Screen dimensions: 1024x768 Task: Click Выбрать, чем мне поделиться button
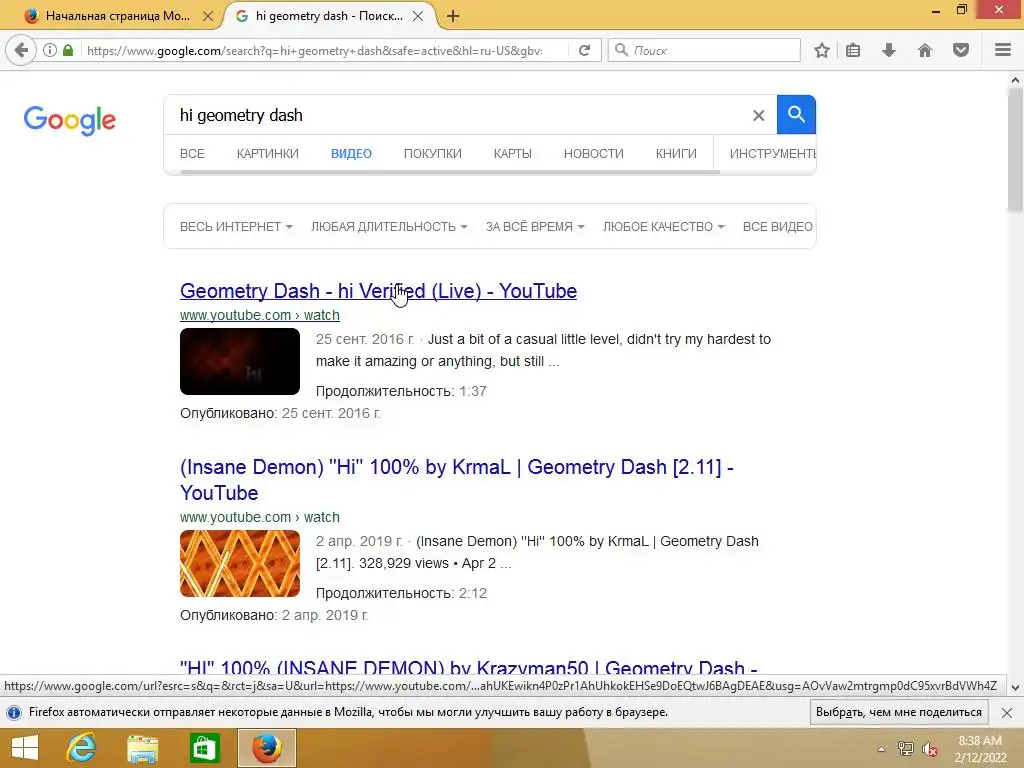[899, 712]
